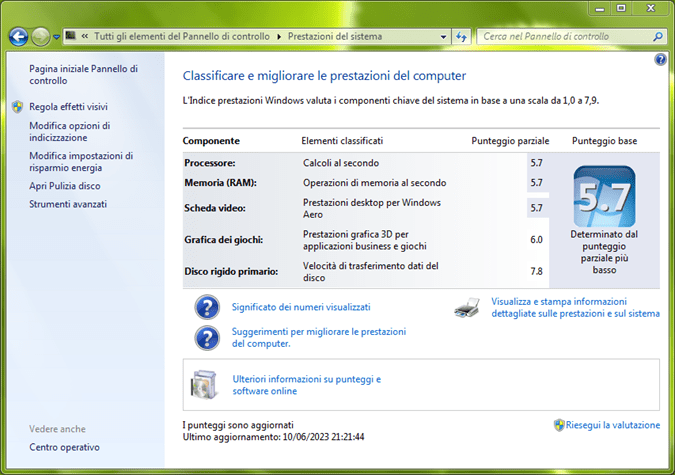Close the Prestazioni del sistema window

tap(651, 9)
